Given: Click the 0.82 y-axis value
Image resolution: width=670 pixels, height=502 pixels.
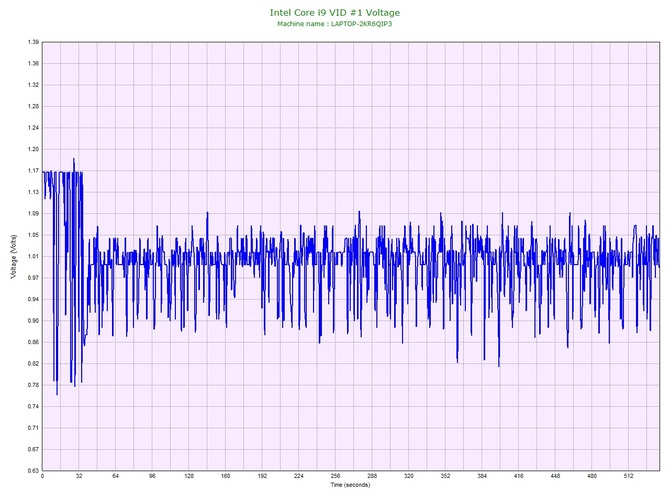Looking at the screenshot, I should tap(33, 364).
